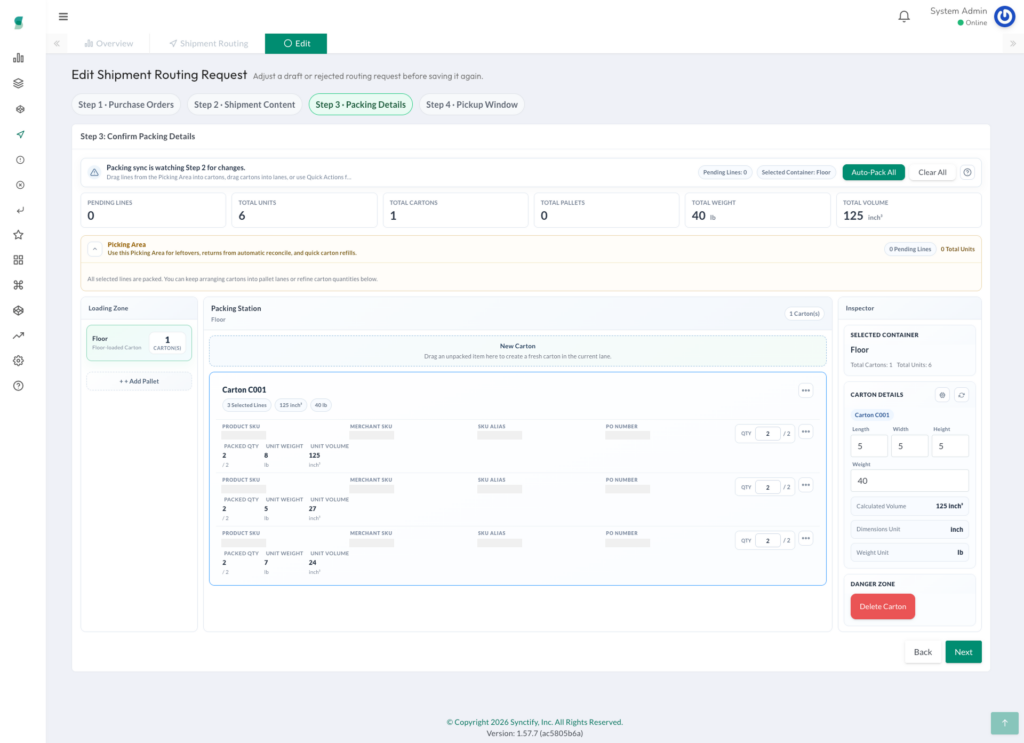Screen dimensions: 1024x743
Task: Open the circled x sidebar icon
Action: point(20,185)
